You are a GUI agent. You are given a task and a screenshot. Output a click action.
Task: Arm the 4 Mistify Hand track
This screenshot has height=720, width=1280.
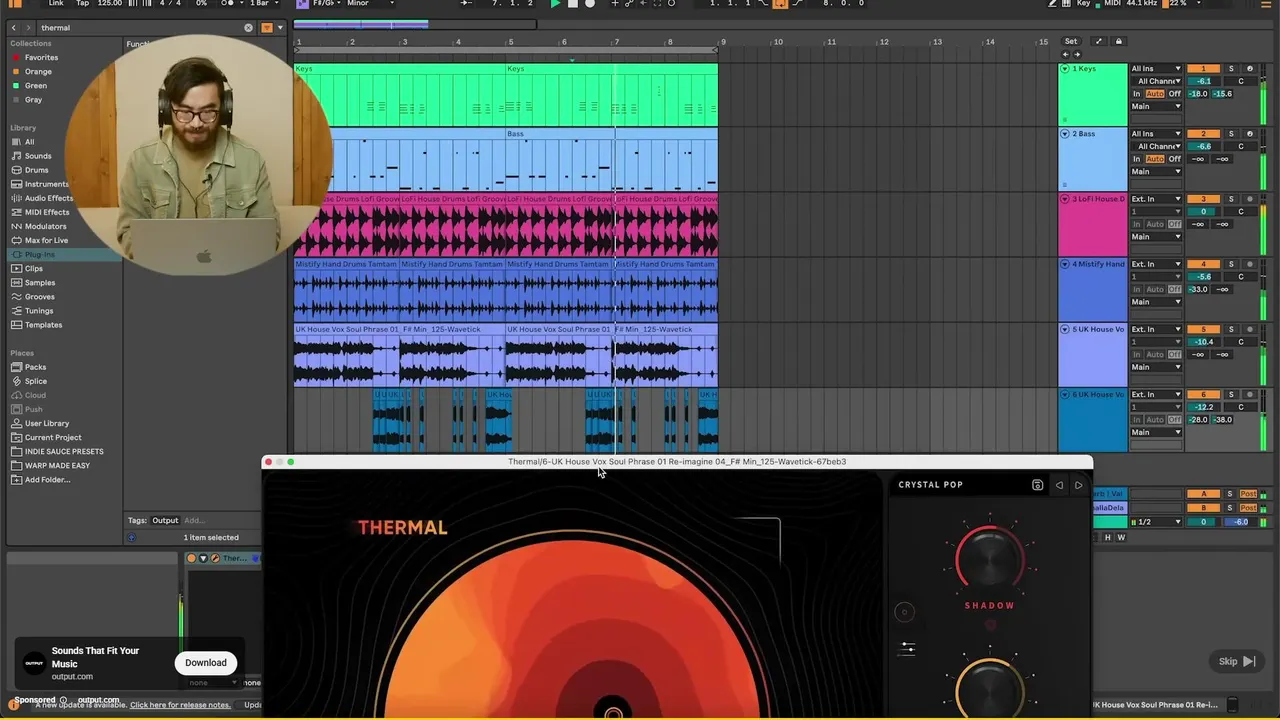pos(1250,264)
